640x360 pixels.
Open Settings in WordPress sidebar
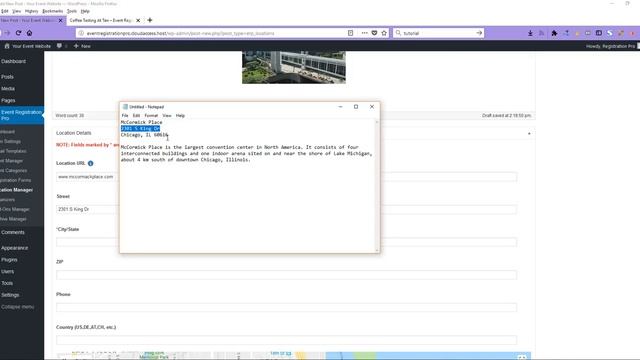[10, 295]
